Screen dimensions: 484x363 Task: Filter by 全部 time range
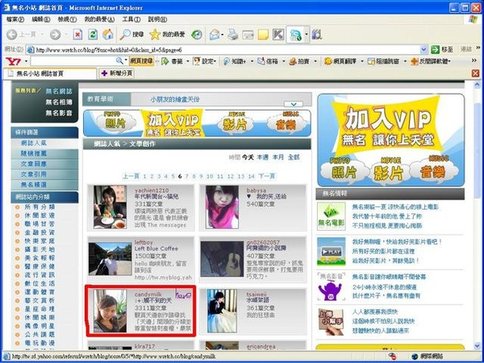[294, 157]
